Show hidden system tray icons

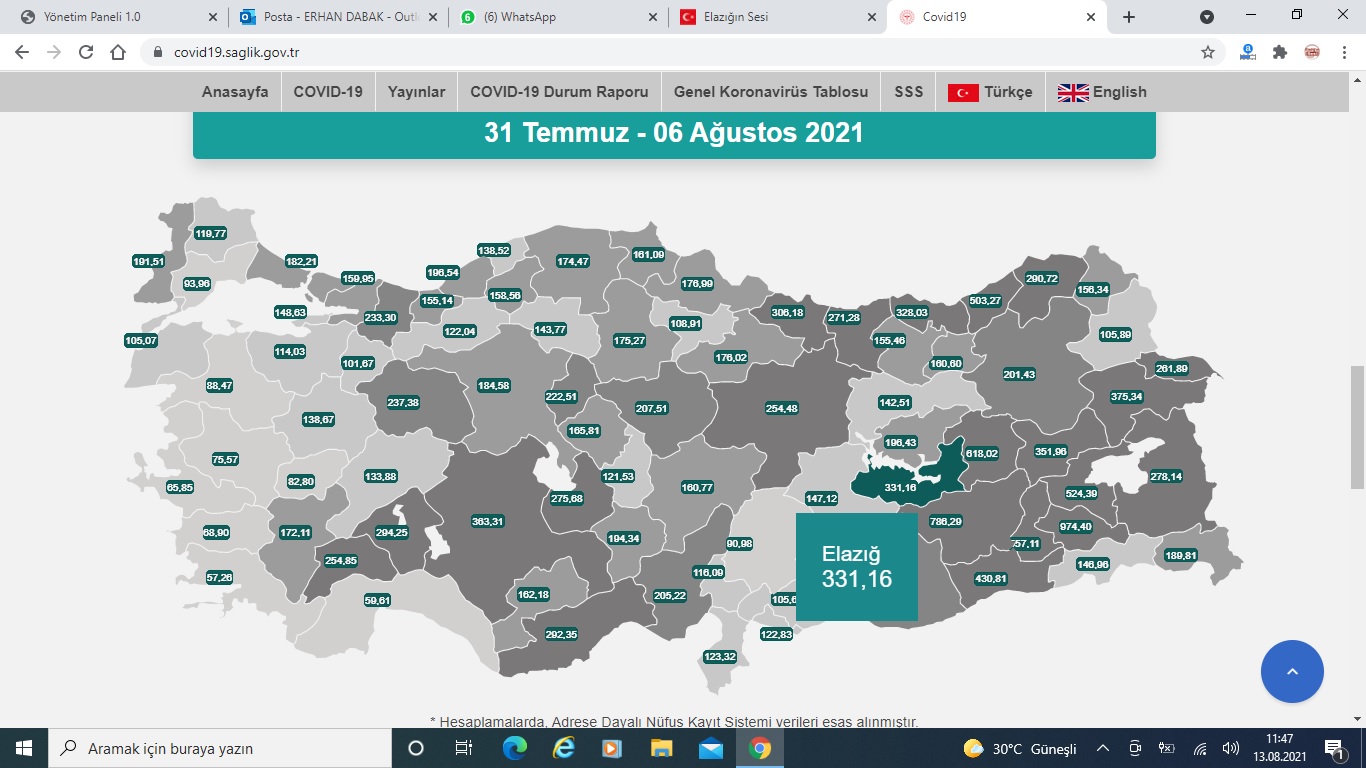1103,748
